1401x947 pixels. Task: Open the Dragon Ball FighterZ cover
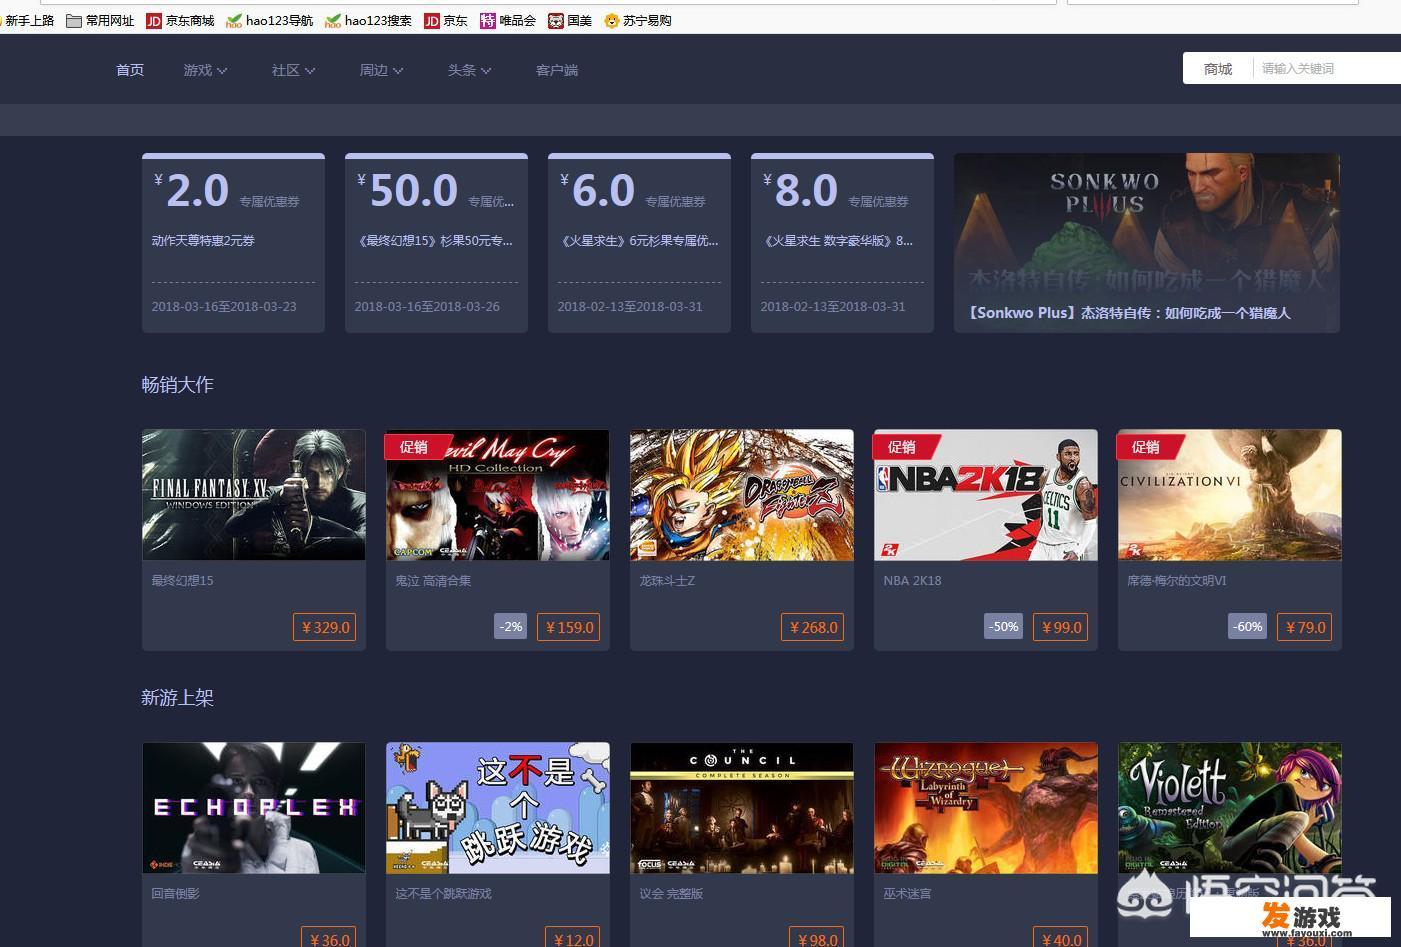pos(742,495)
